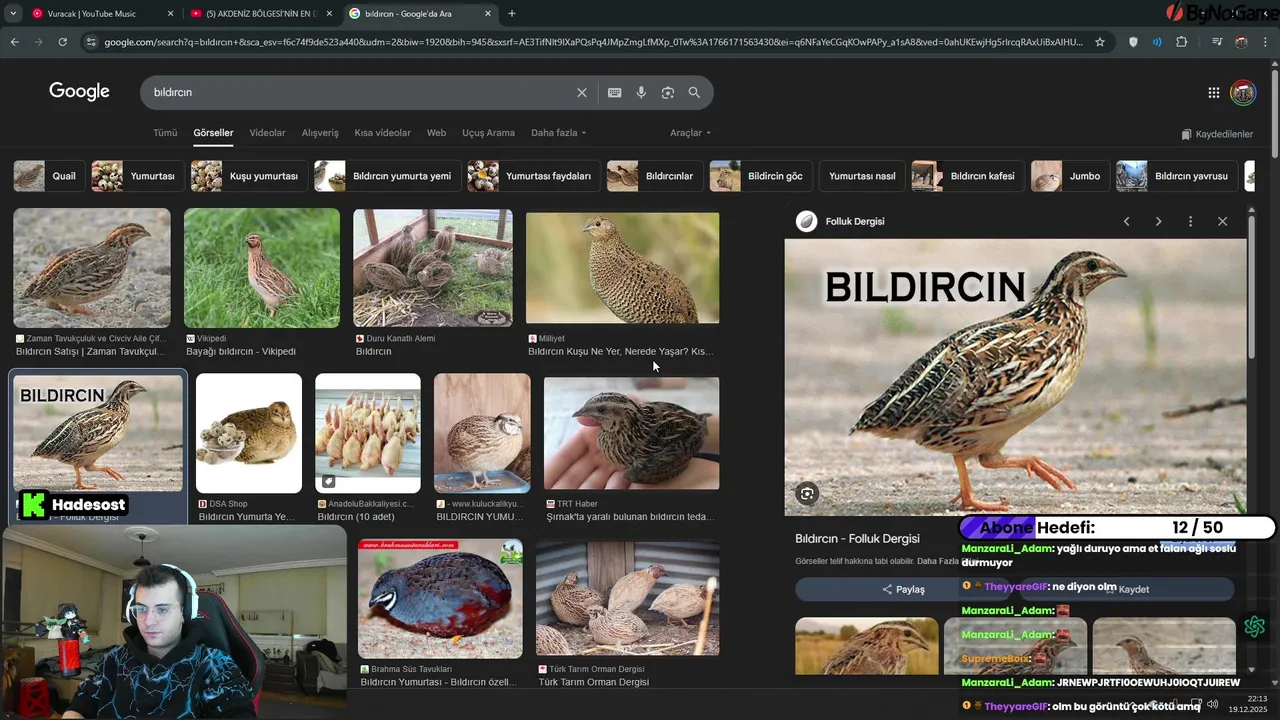This screenshot has height=720, width=1280.
Task: Click the search box containing bıldırcın
Action: pyautogui.click(x=360, y=92)
